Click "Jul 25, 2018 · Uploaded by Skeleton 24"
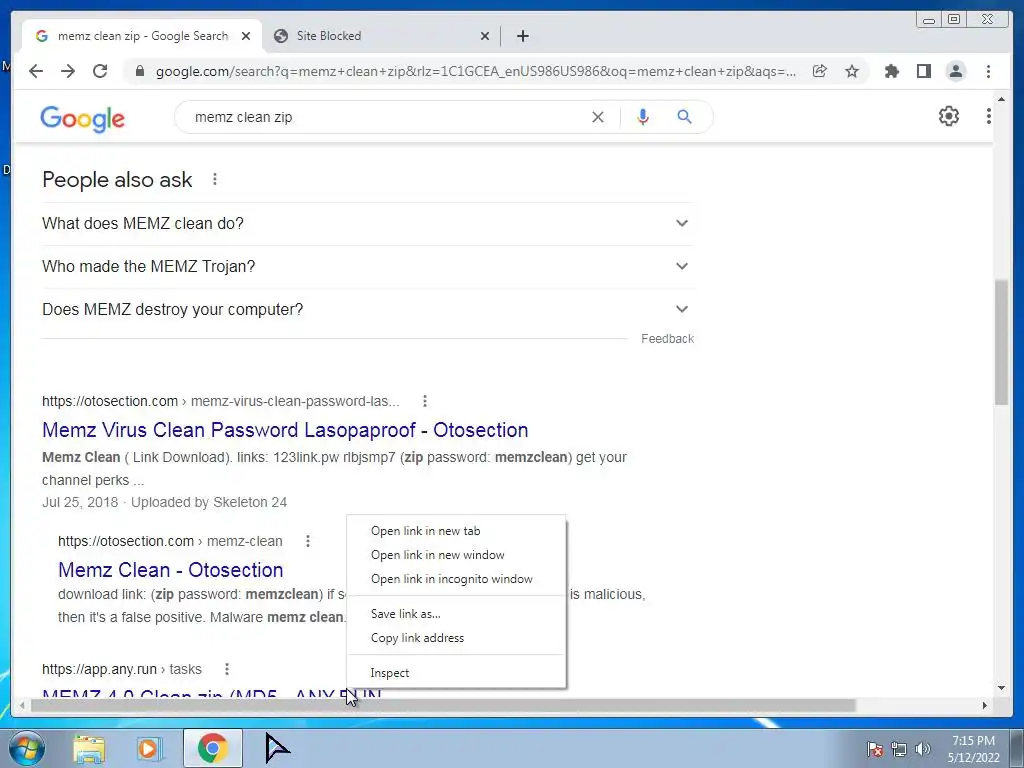The height and width of the screenshot is (768, 1024). [165, 502]
